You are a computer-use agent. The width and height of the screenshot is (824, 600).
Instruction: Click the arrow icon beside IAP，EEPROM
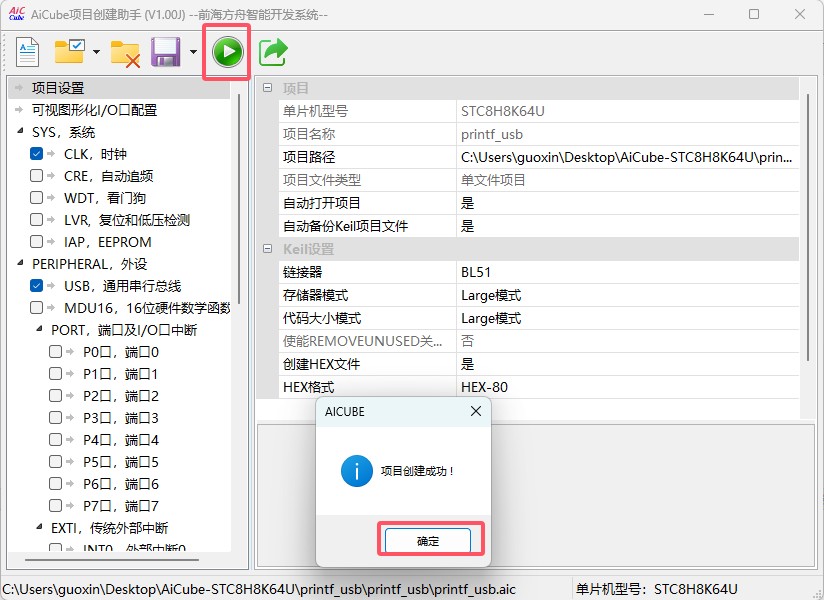pyautogui.click(x=51, y=242)
